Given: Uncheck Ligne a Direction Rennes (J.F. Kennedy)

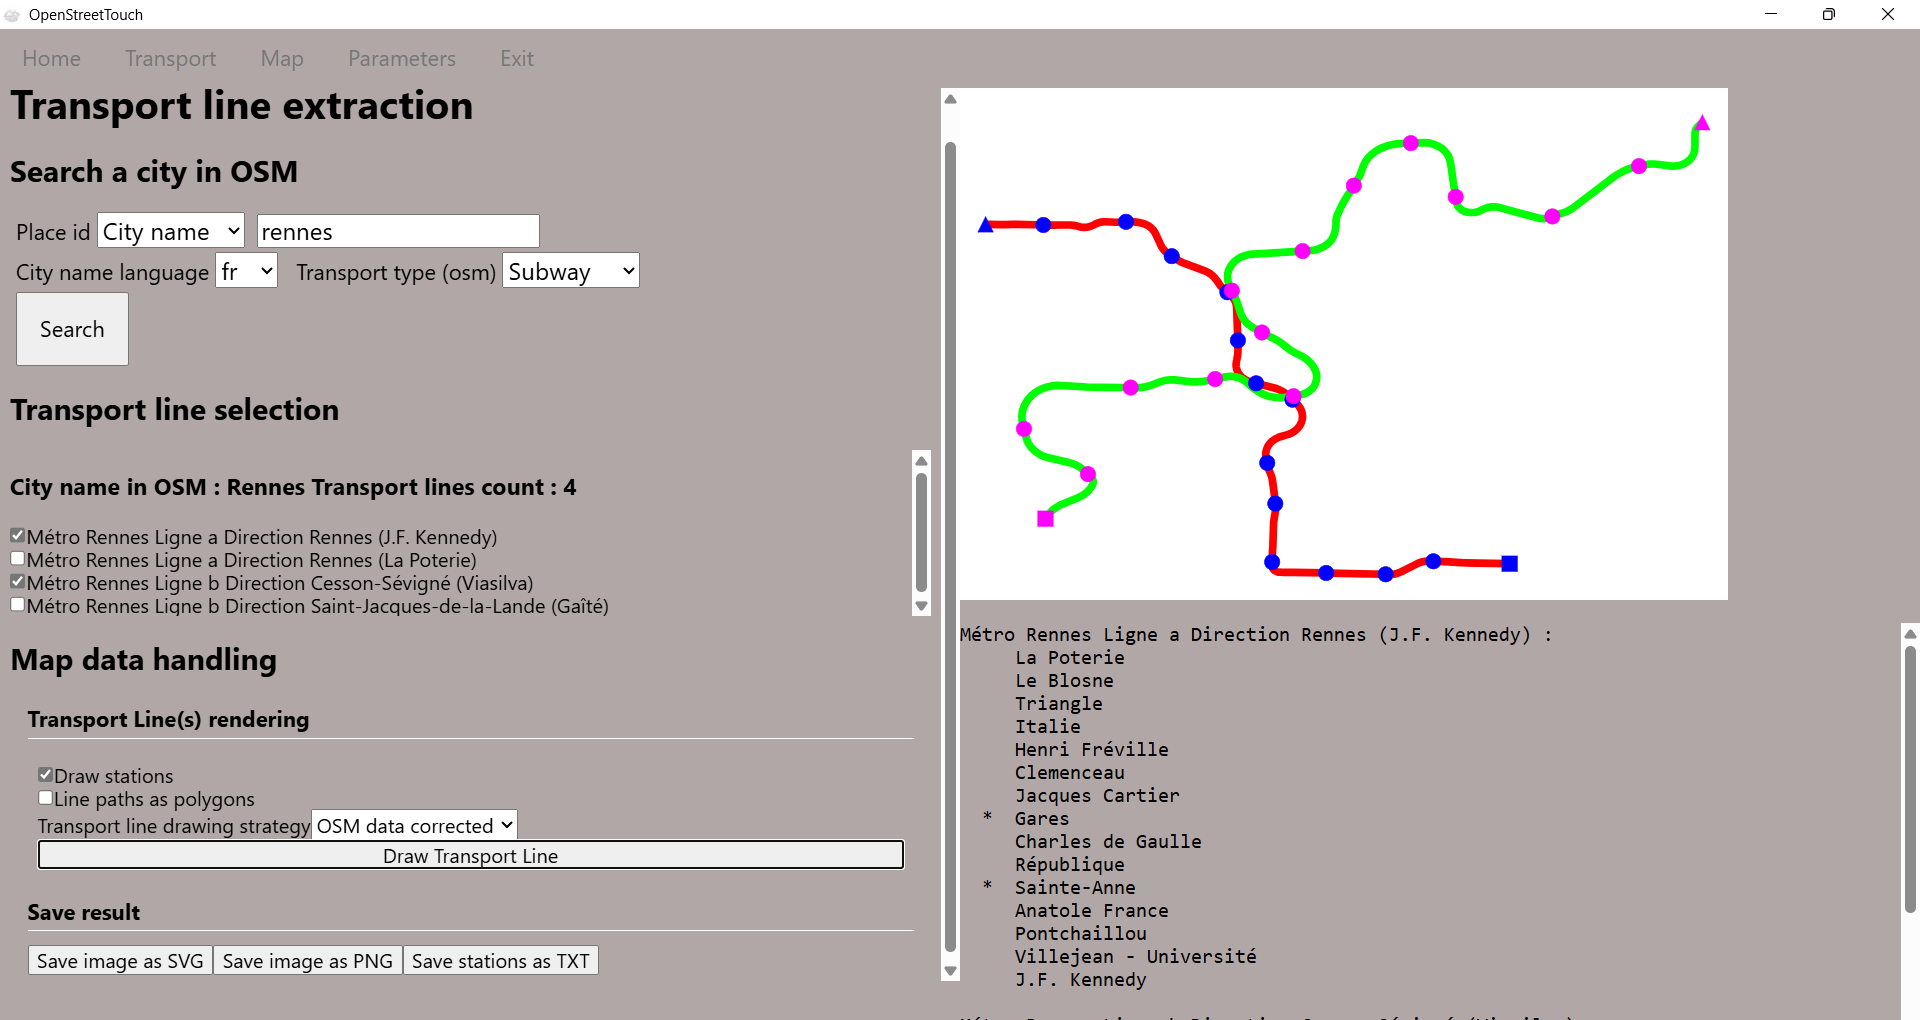Looking at the screenshot, I should click(x=17, y=536).
